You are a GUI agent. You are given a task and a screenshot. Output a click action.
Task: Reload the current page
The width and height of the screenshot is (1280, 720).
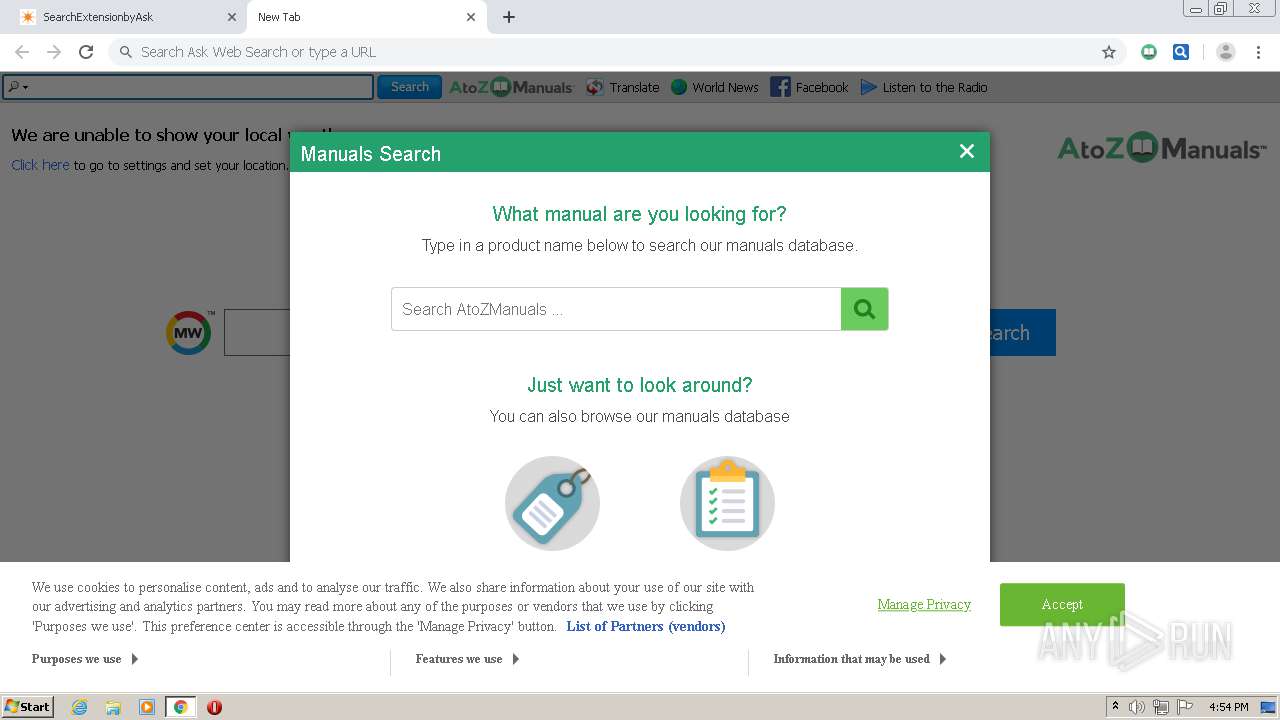(x=86, y=52)
